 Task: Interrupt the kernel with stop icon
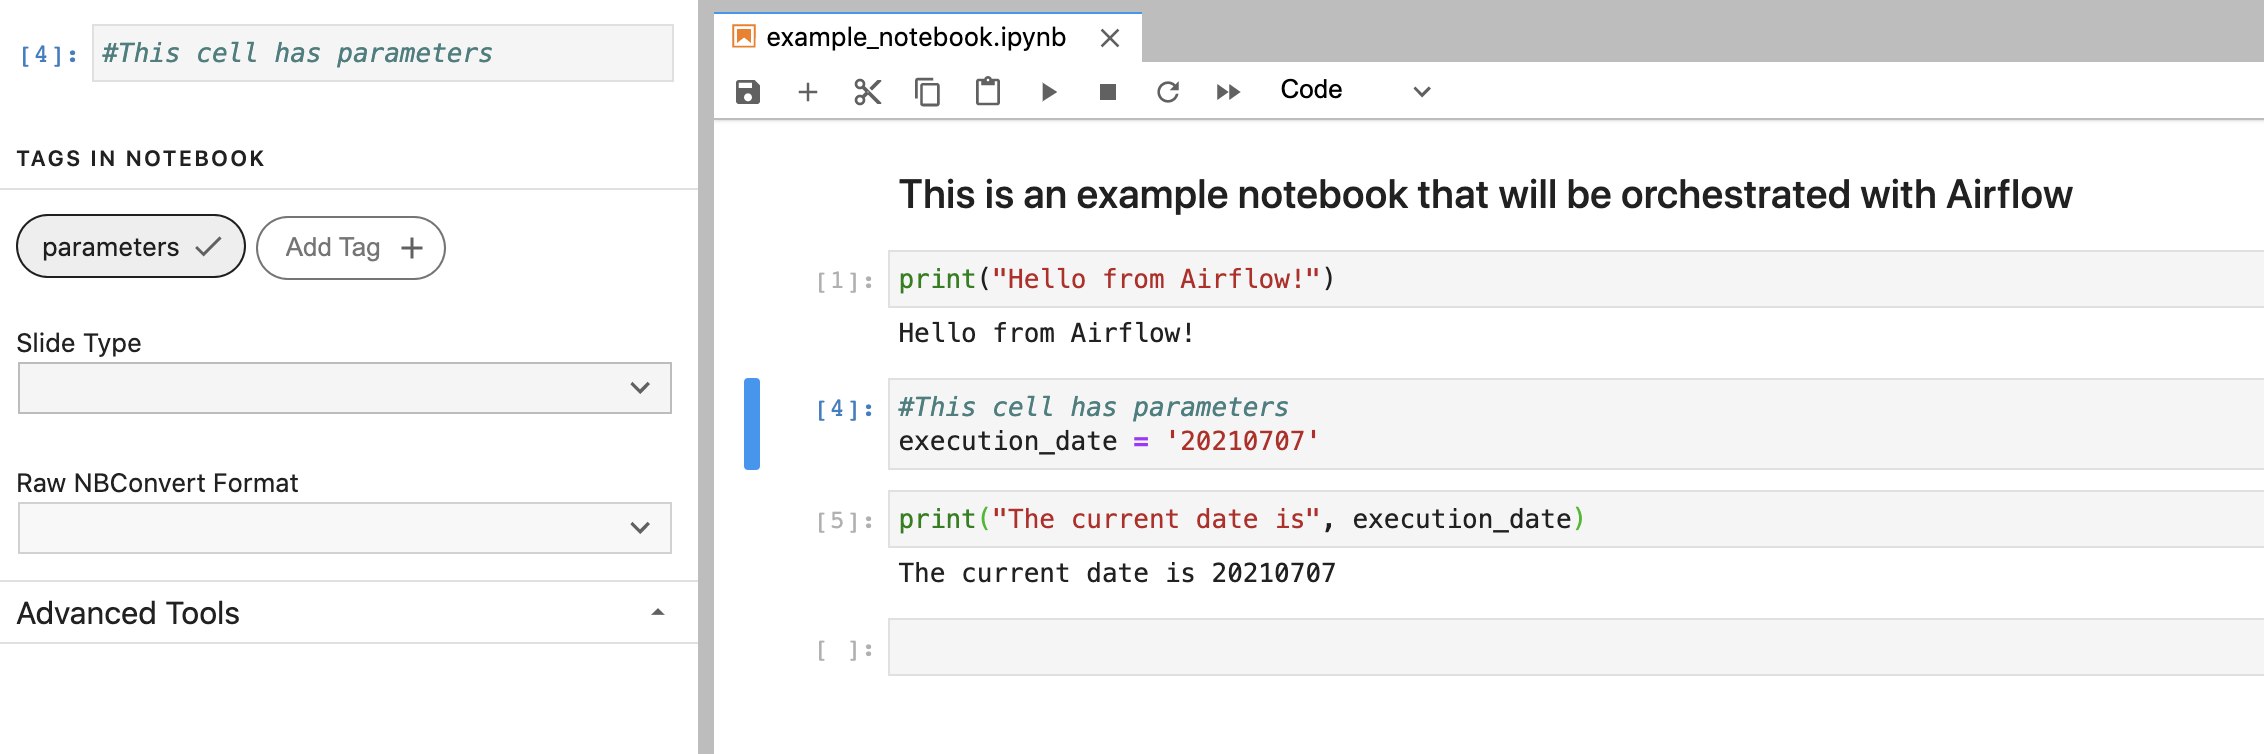click(1107, 92)
